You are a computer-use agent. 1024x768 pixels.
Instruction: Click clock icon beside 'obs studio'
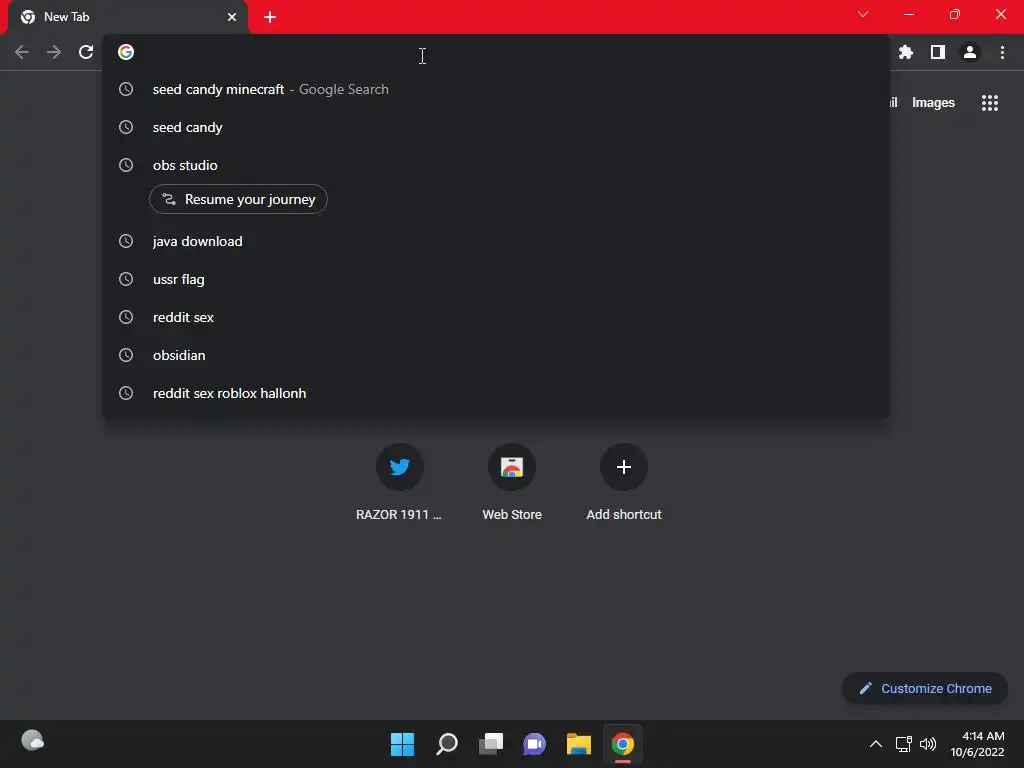[126, 165]
